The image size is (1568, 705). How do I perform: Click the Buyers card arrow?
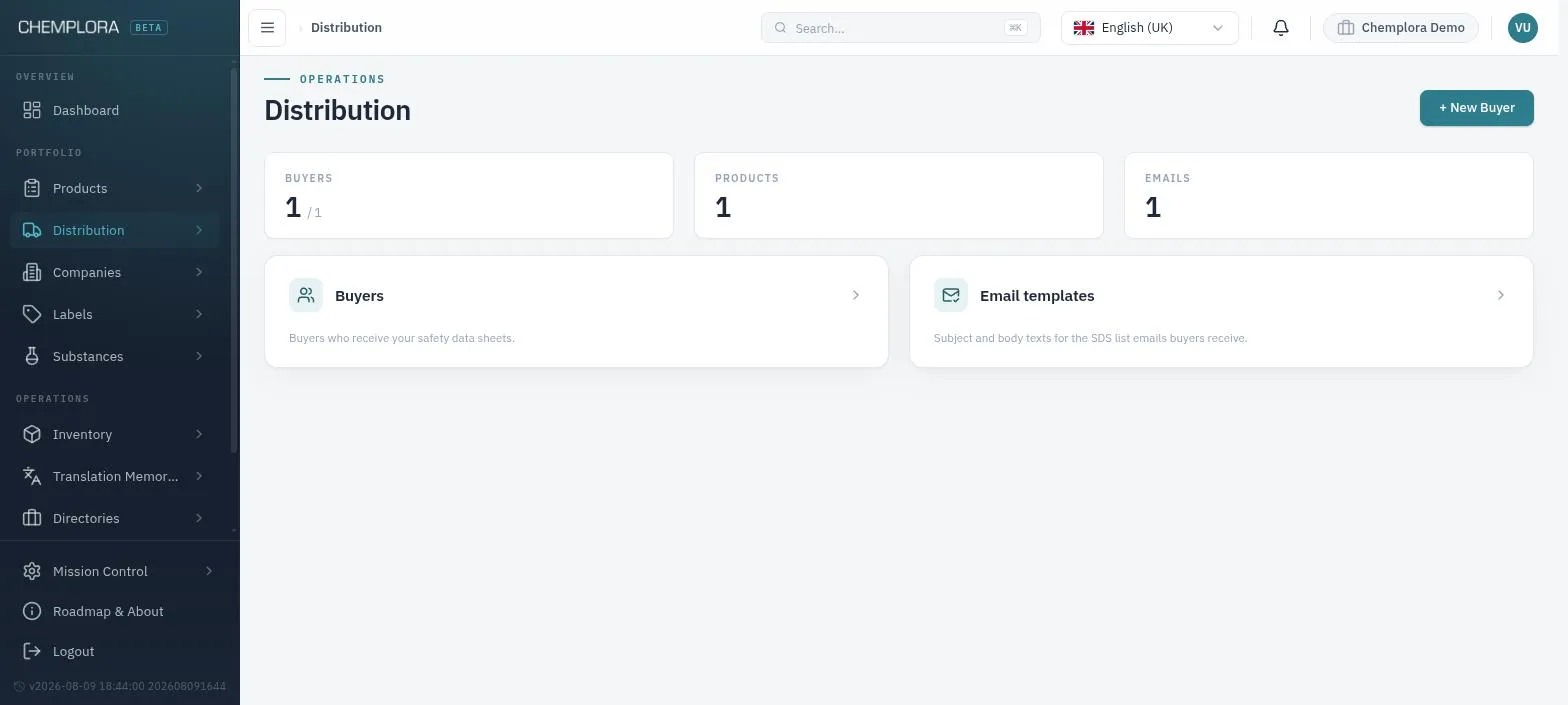[855, 295]
